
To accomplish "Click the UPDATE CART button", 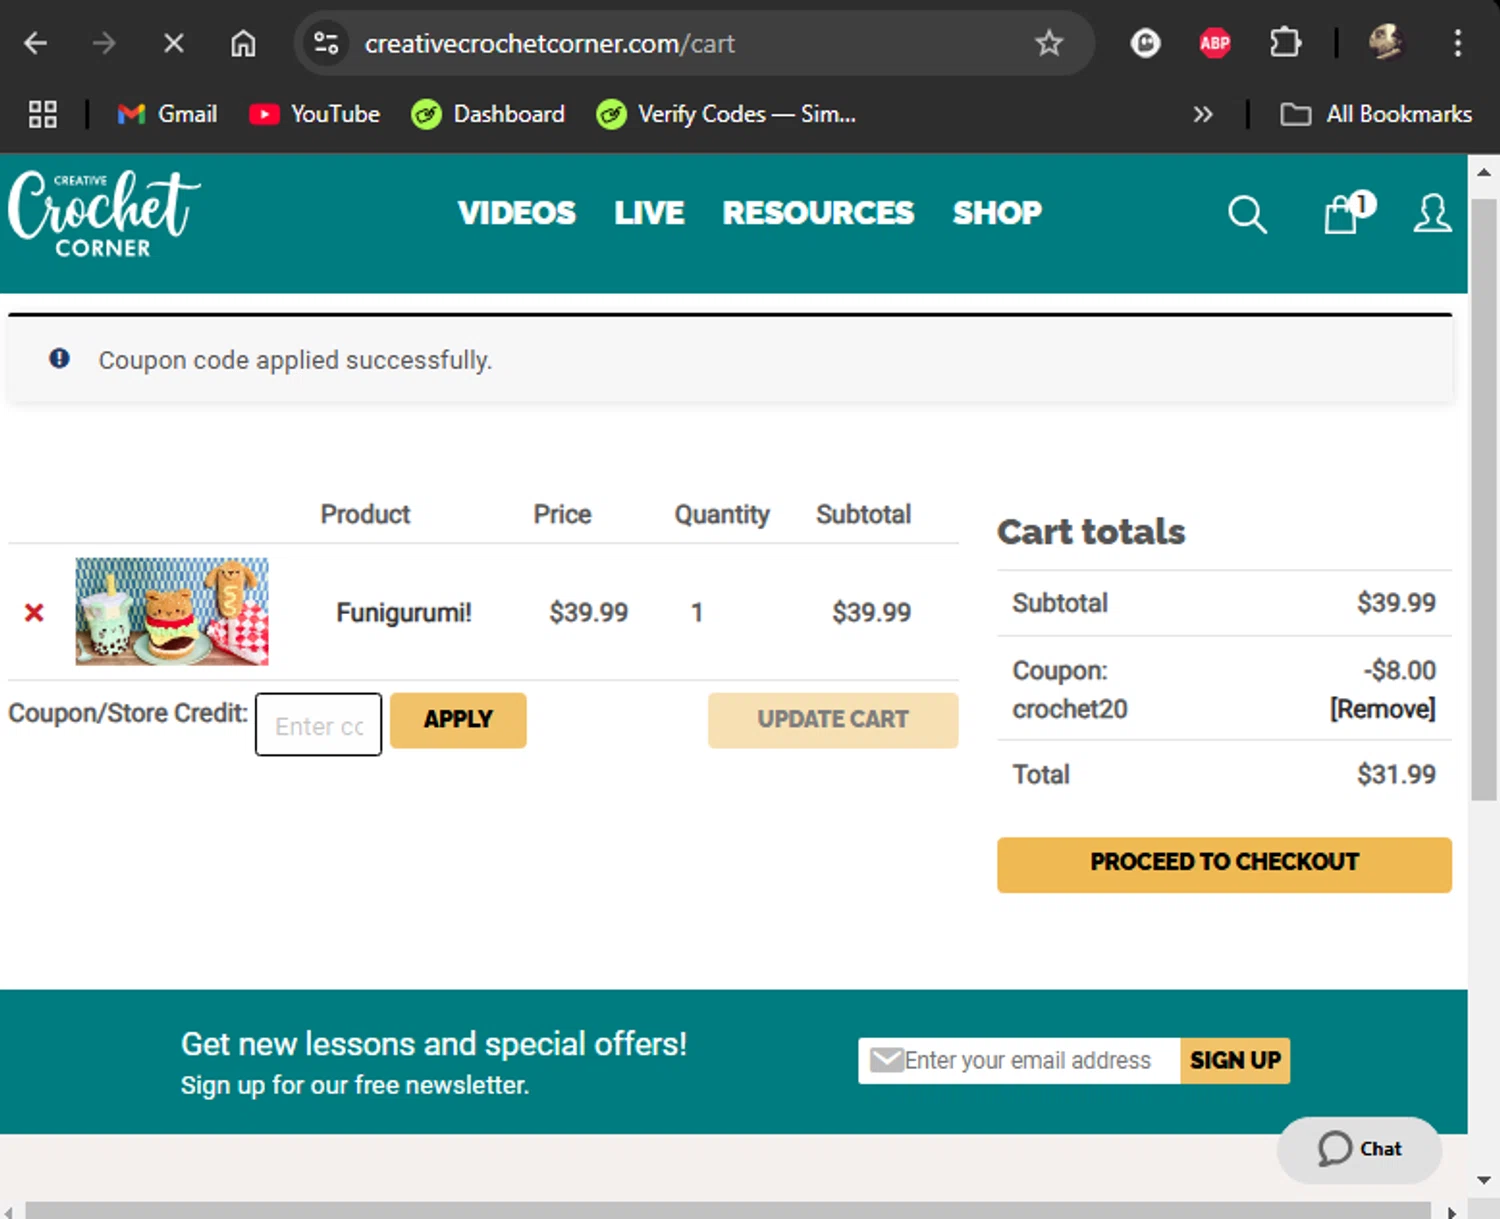I will [x=833, y=720].
